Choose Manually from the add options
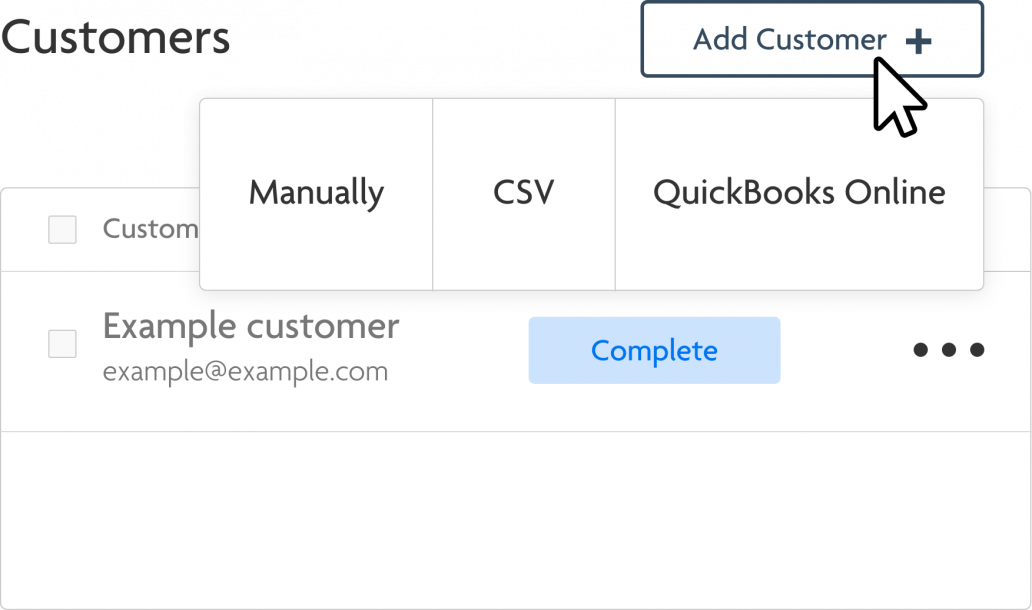1032x610 pixels. point(316,194)
